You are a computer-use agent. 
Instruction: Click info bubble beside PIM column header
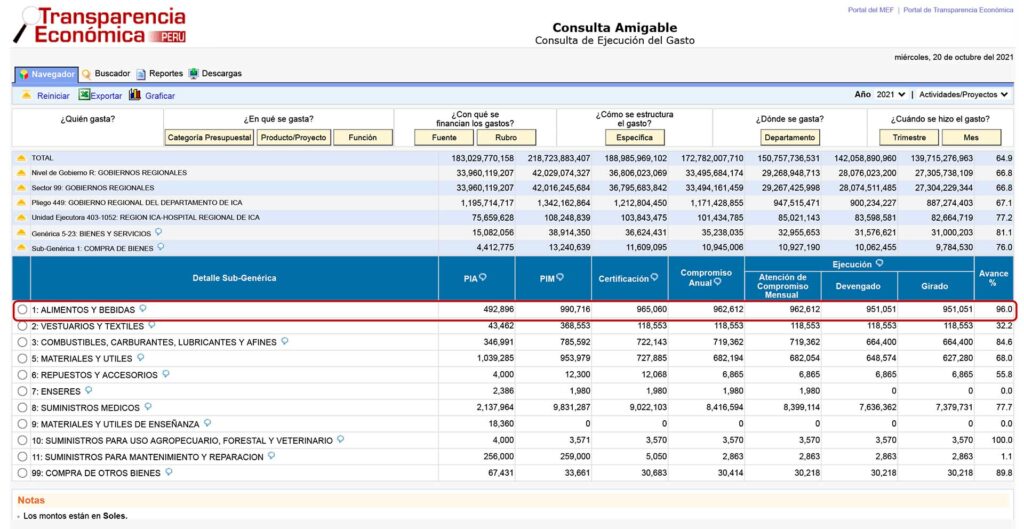click(560, 277)
